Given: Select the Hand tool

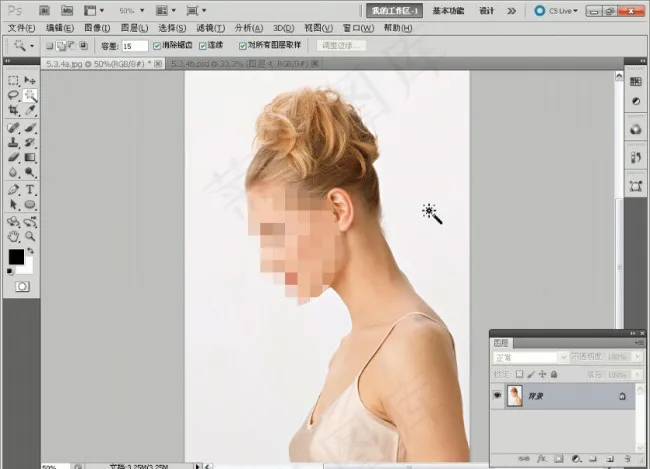Looking at the screenshot, I should (x=13, y=237).
